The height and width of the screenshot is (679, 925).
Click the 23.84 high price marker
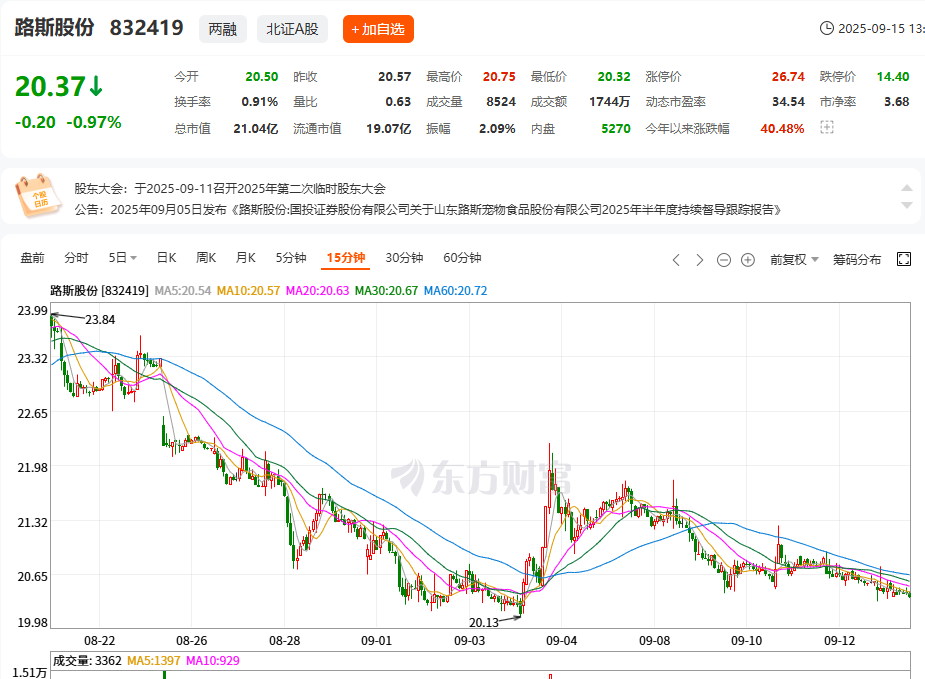click(100, 320)
